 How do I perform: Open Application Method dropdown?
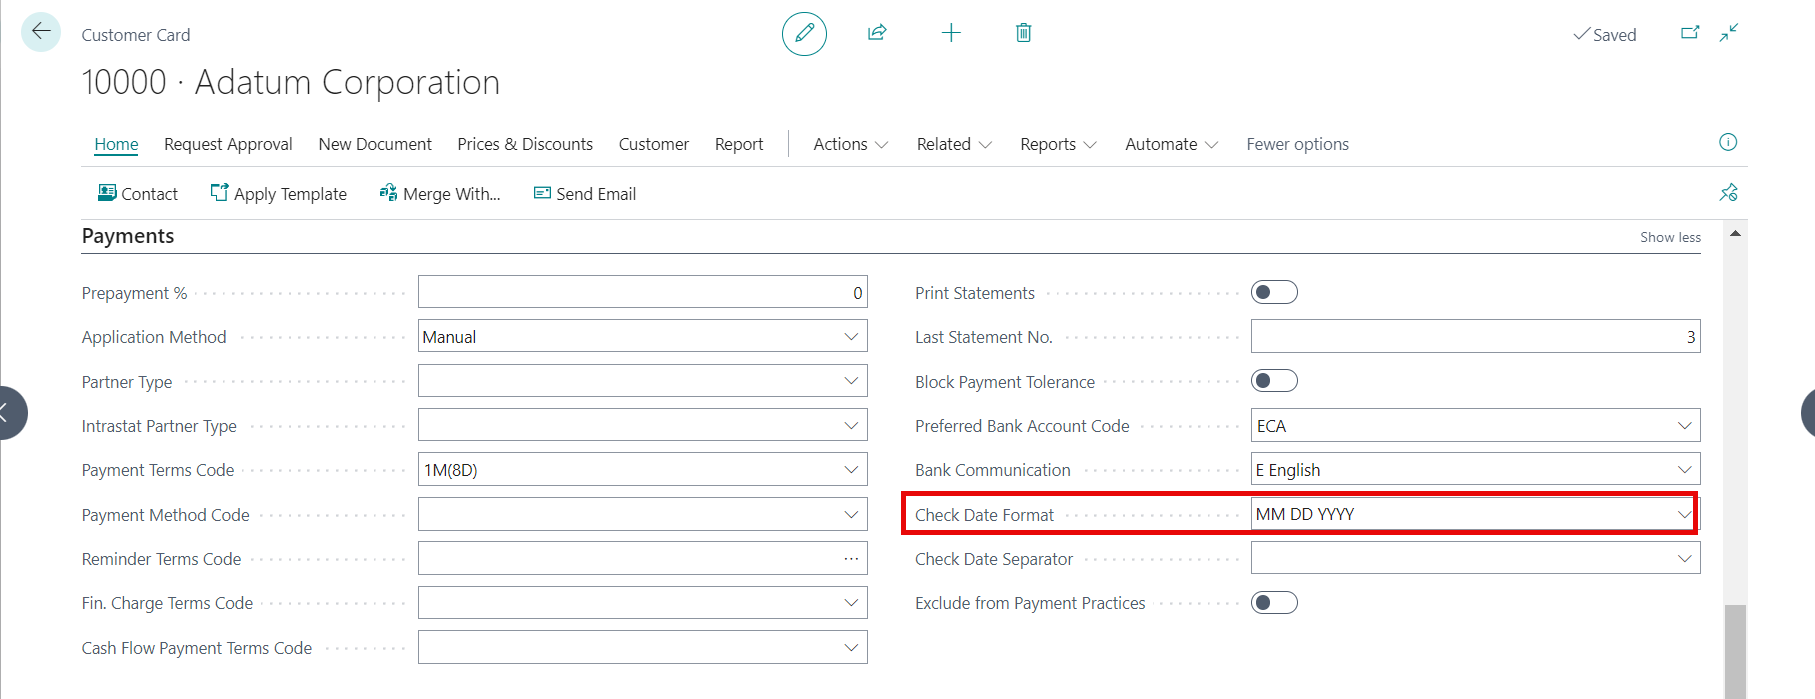click(851, 336)
